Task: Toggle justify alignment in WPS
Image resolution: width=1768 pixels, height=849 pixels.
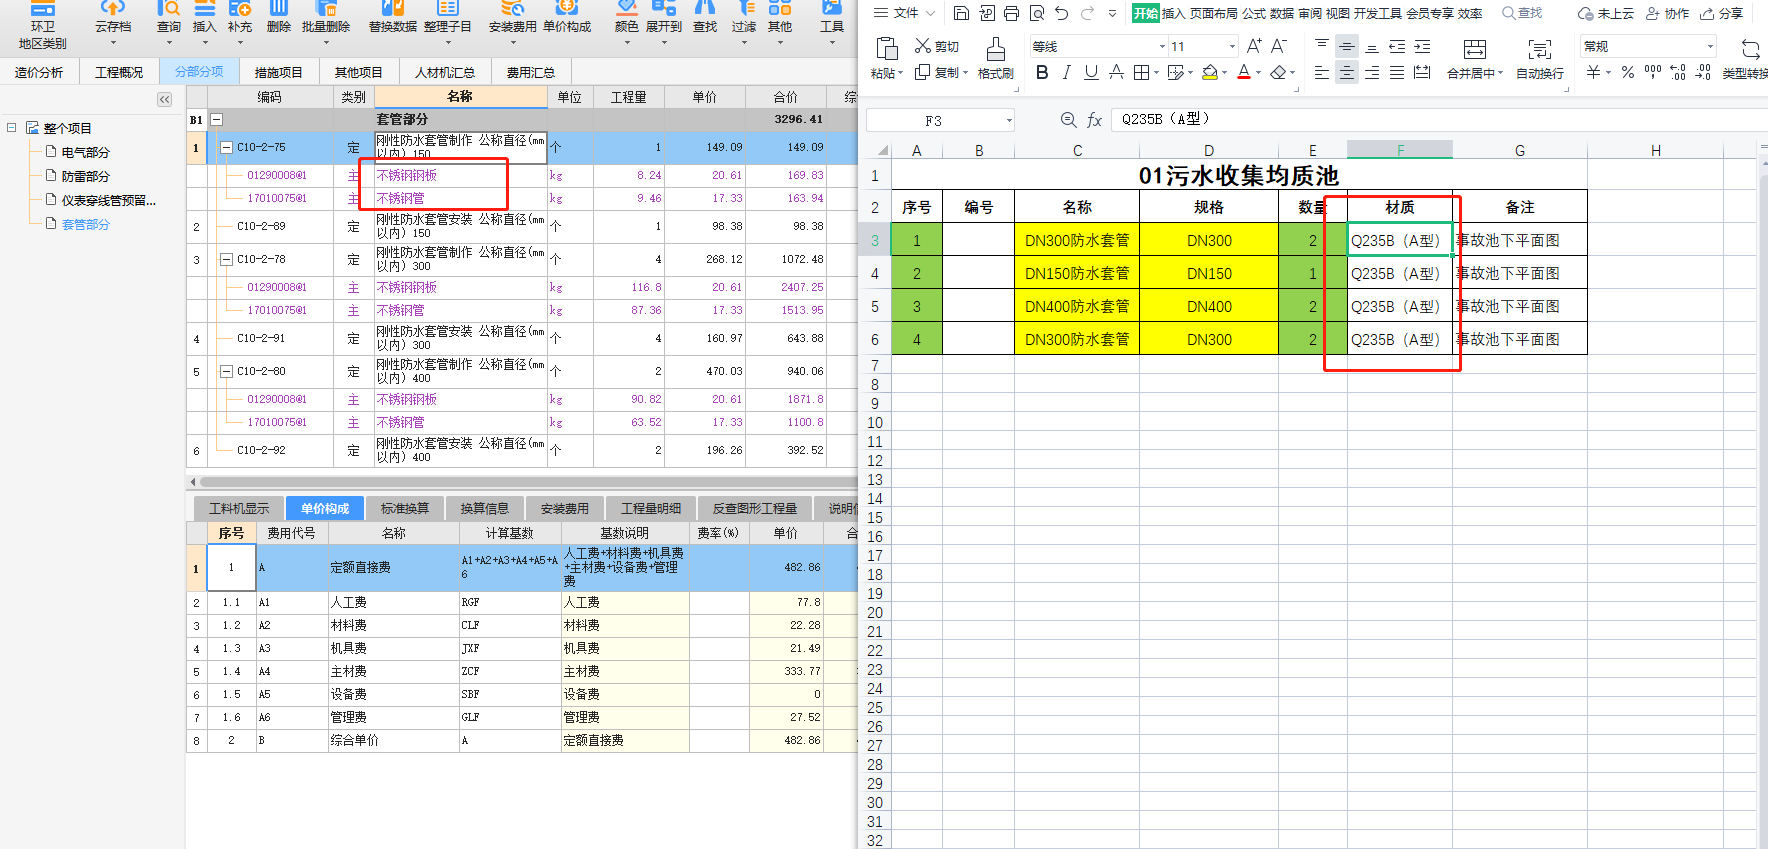Action: coord(1397,72)
